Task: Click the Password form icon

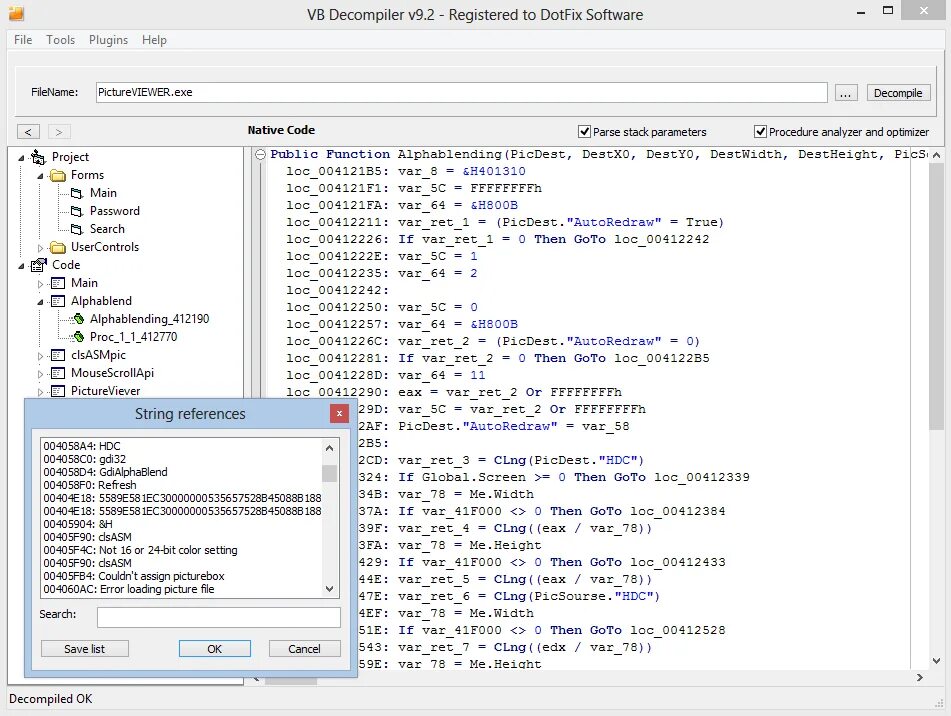Action: click(x=77, y=212)
